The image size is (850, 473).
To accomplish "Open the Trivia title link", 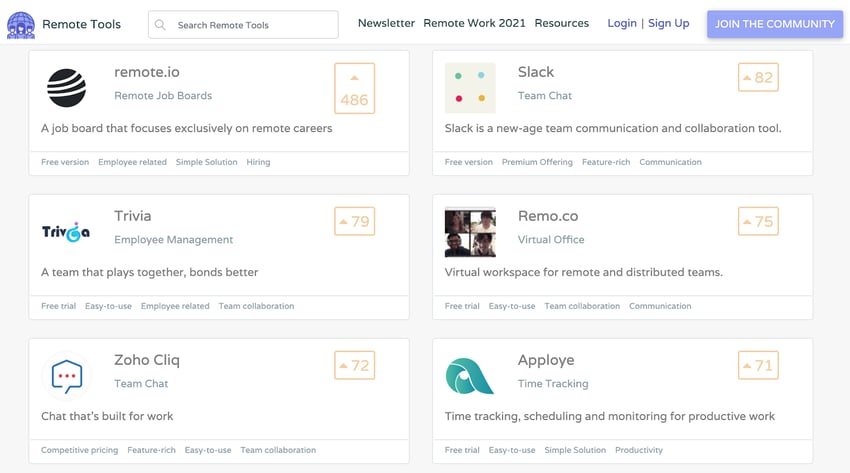I will coord(133,216).
